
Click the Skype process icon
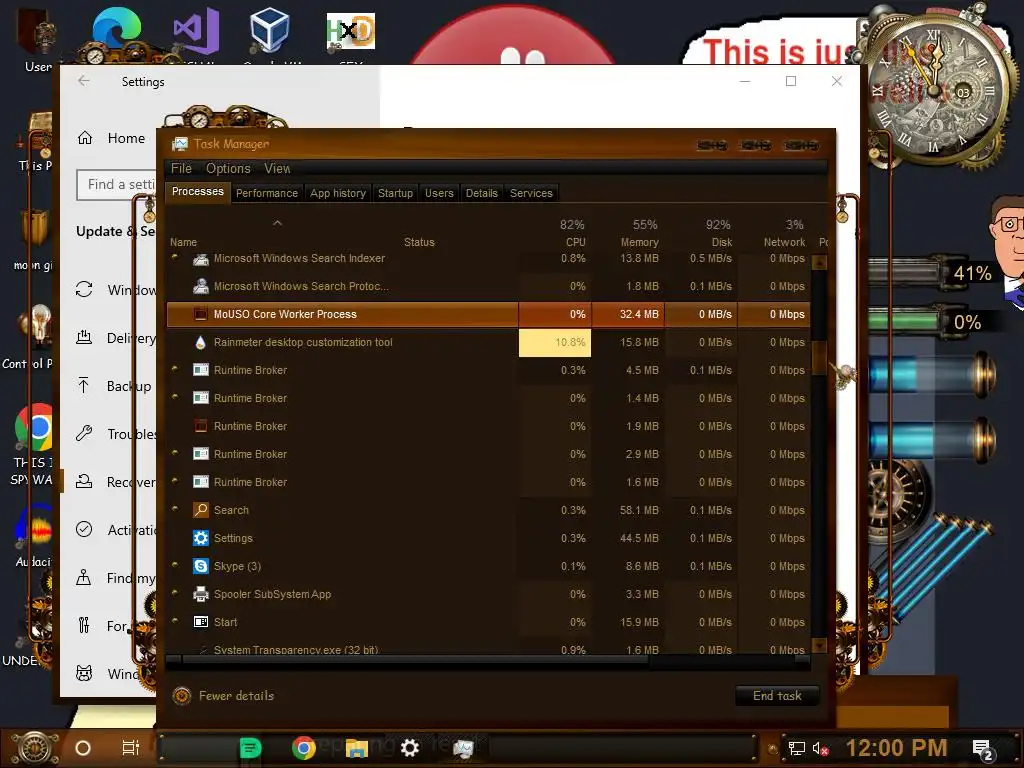coord(200,566)
